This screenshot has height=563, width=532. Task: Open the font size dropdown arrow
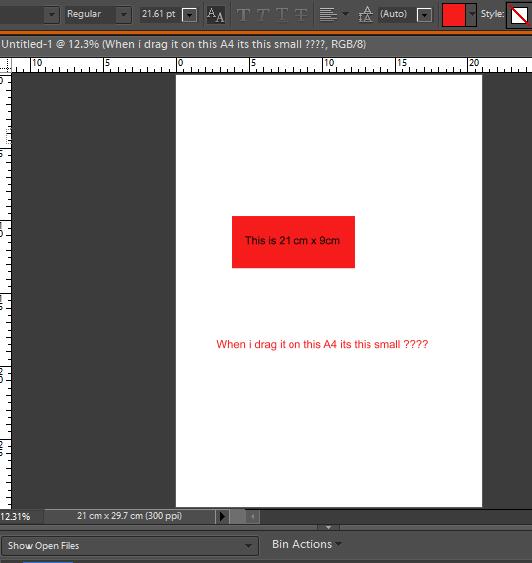pos(190,15)
